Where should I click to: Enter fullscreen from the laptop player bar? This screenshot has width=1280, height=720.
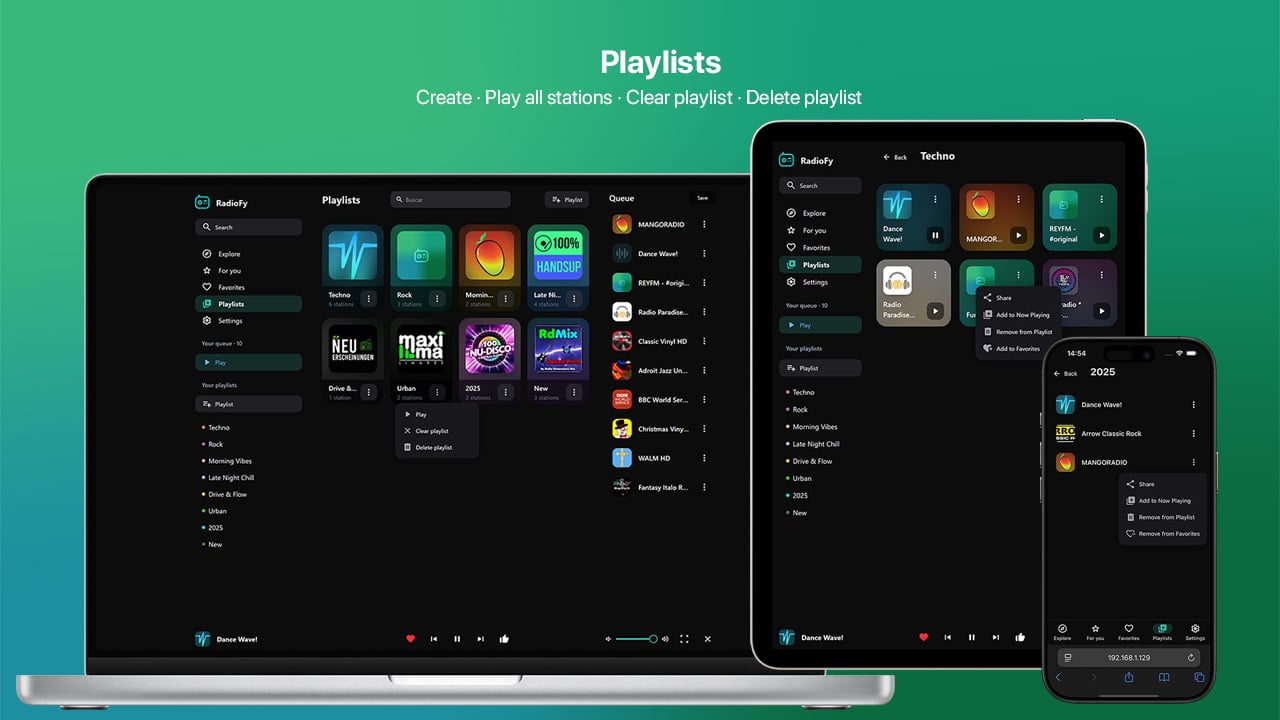pos(684,639)
